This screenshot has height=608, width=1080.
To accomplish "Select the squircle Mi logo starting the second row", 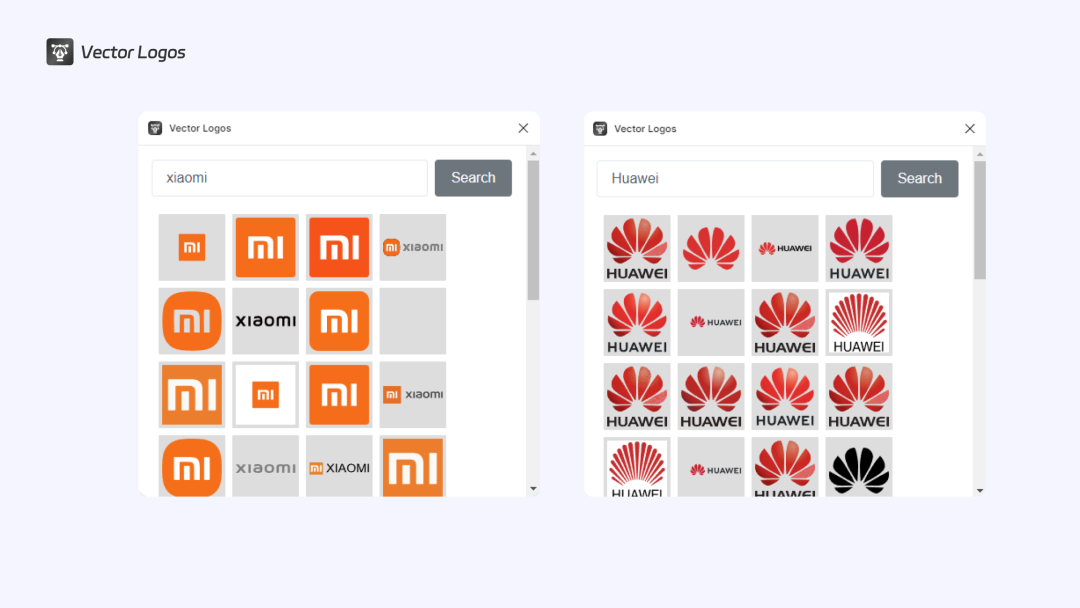I will (191, 321).
